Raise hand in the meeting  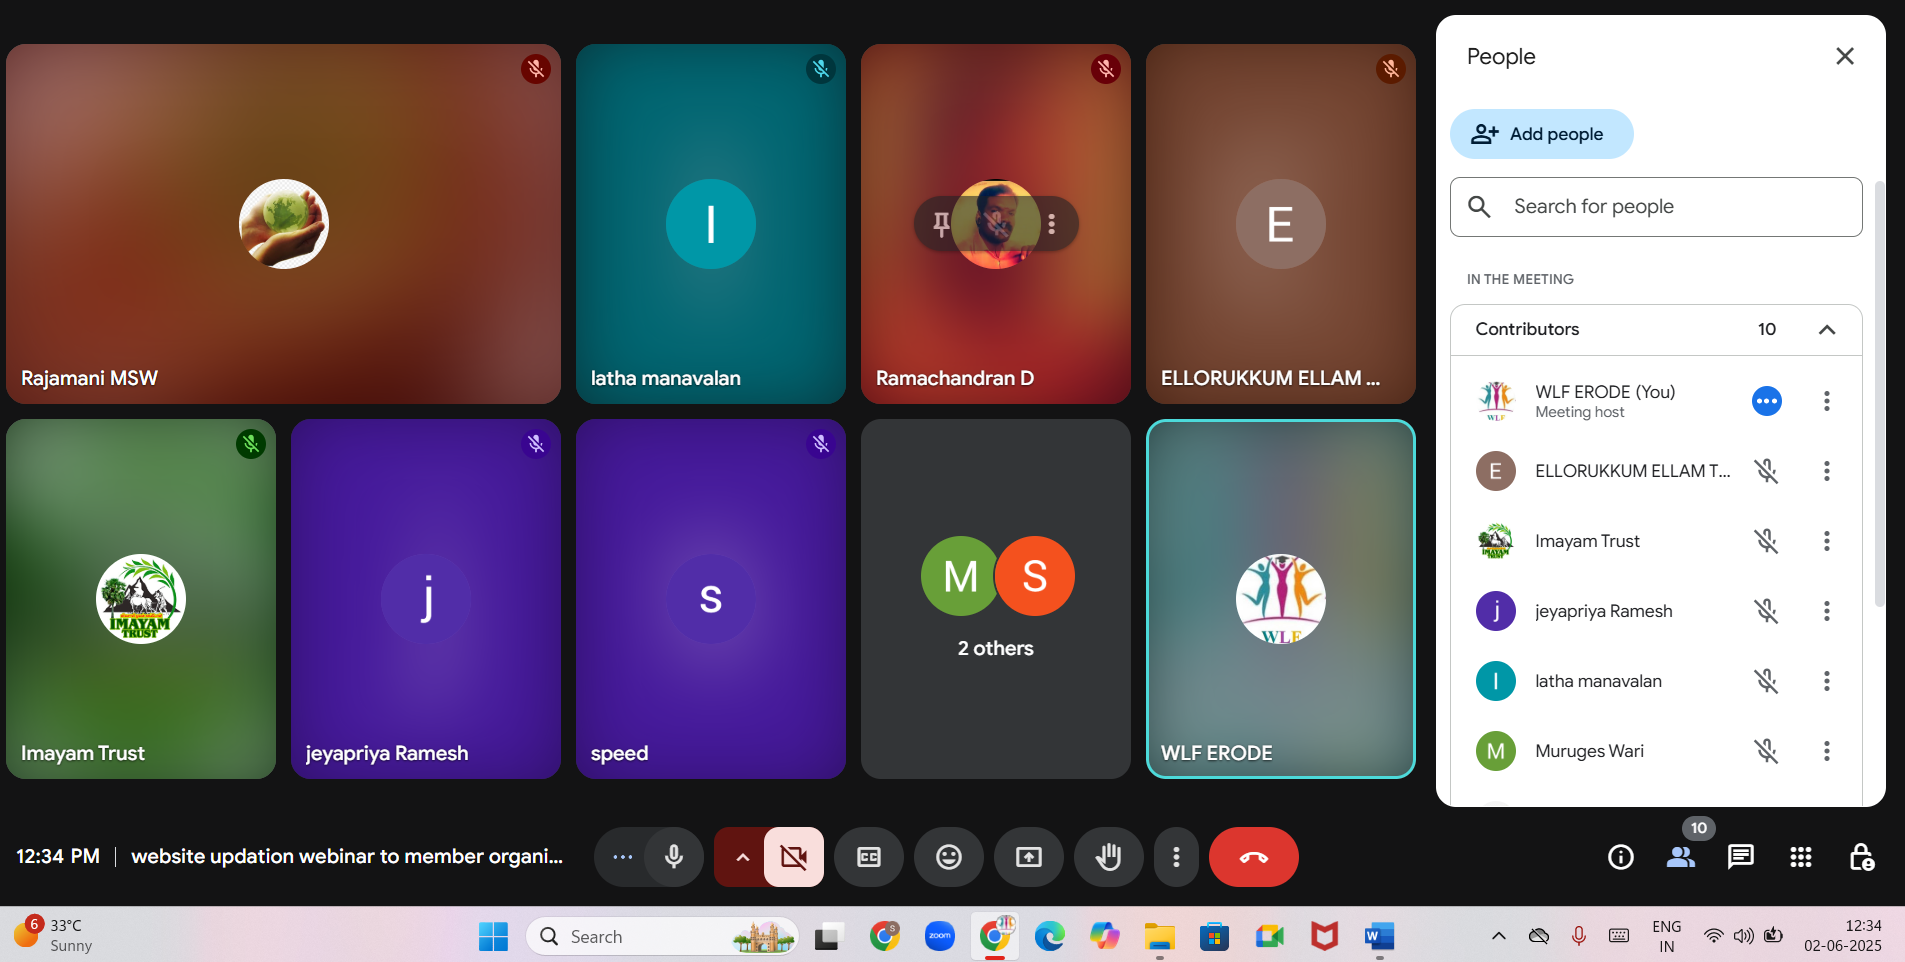pos(1109,857)
